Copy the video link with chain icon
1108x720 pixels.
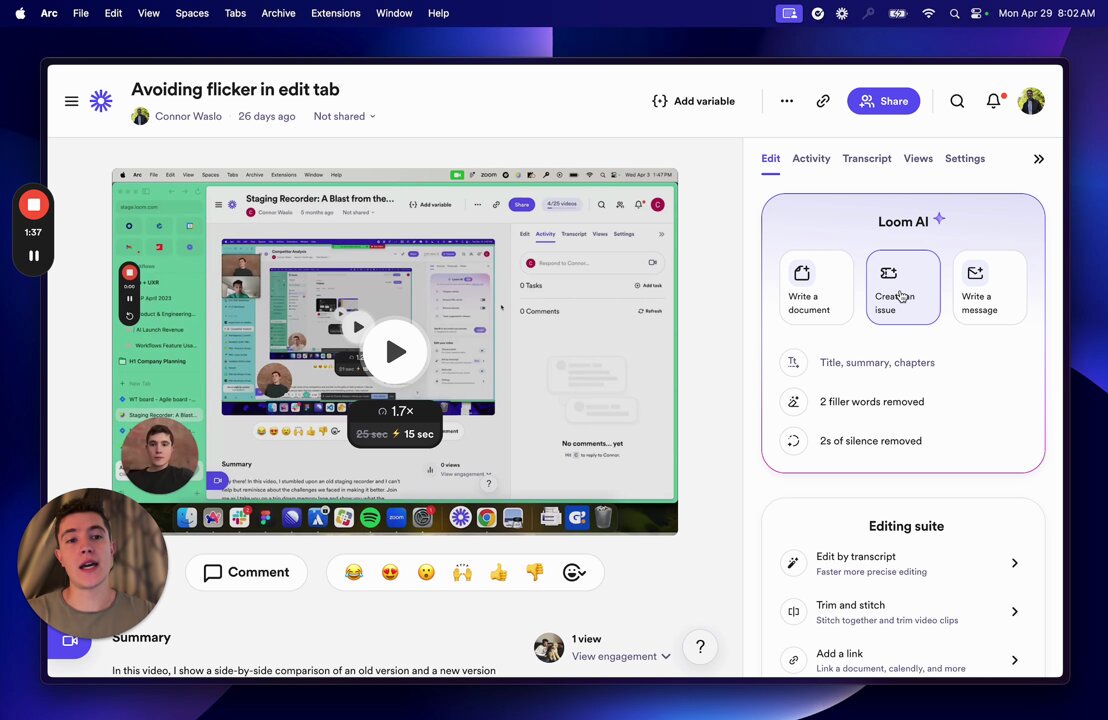point(823,101)
